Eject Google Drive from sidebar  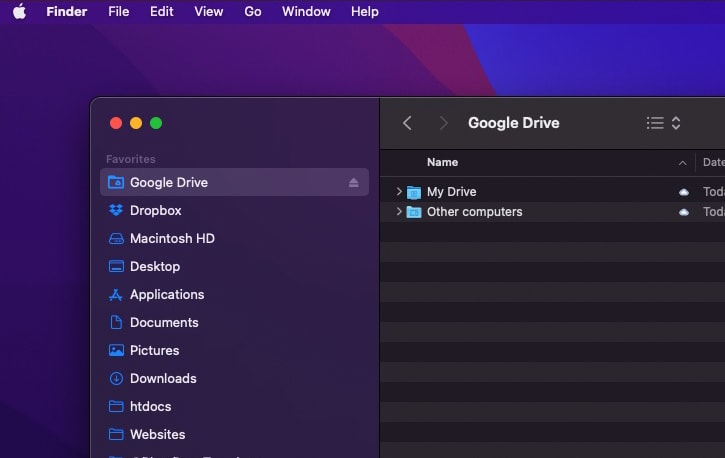tap(354, 183)
